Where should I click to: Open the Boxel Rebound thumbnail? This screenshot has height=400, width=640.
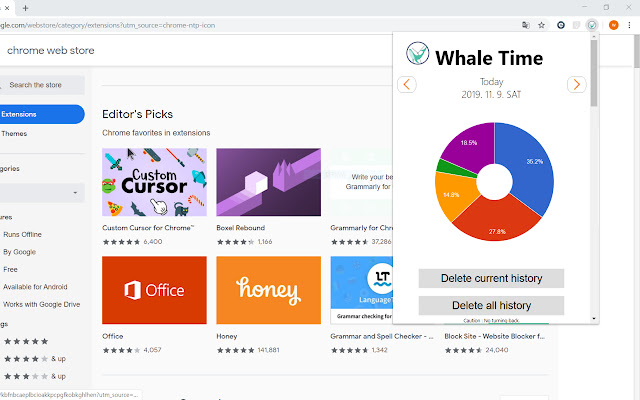click(x=269, y=182)
